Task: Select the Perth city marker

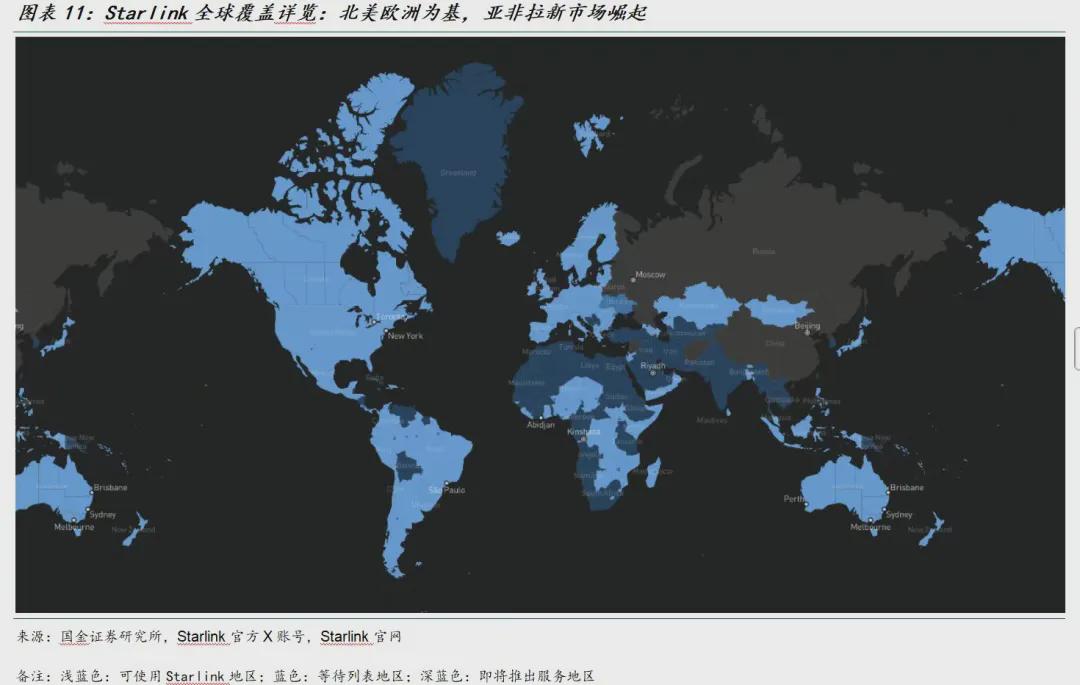Action: pyautogui.click(x=806, y=505)
